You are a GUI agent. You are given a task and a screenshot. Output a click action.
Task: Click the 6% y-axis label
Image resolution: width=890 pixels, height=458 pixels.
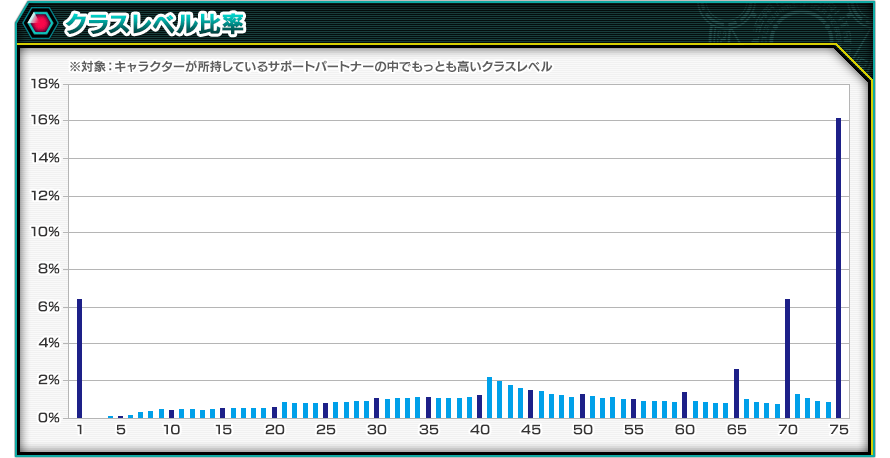pyautogui.click(x=48, y=306)
